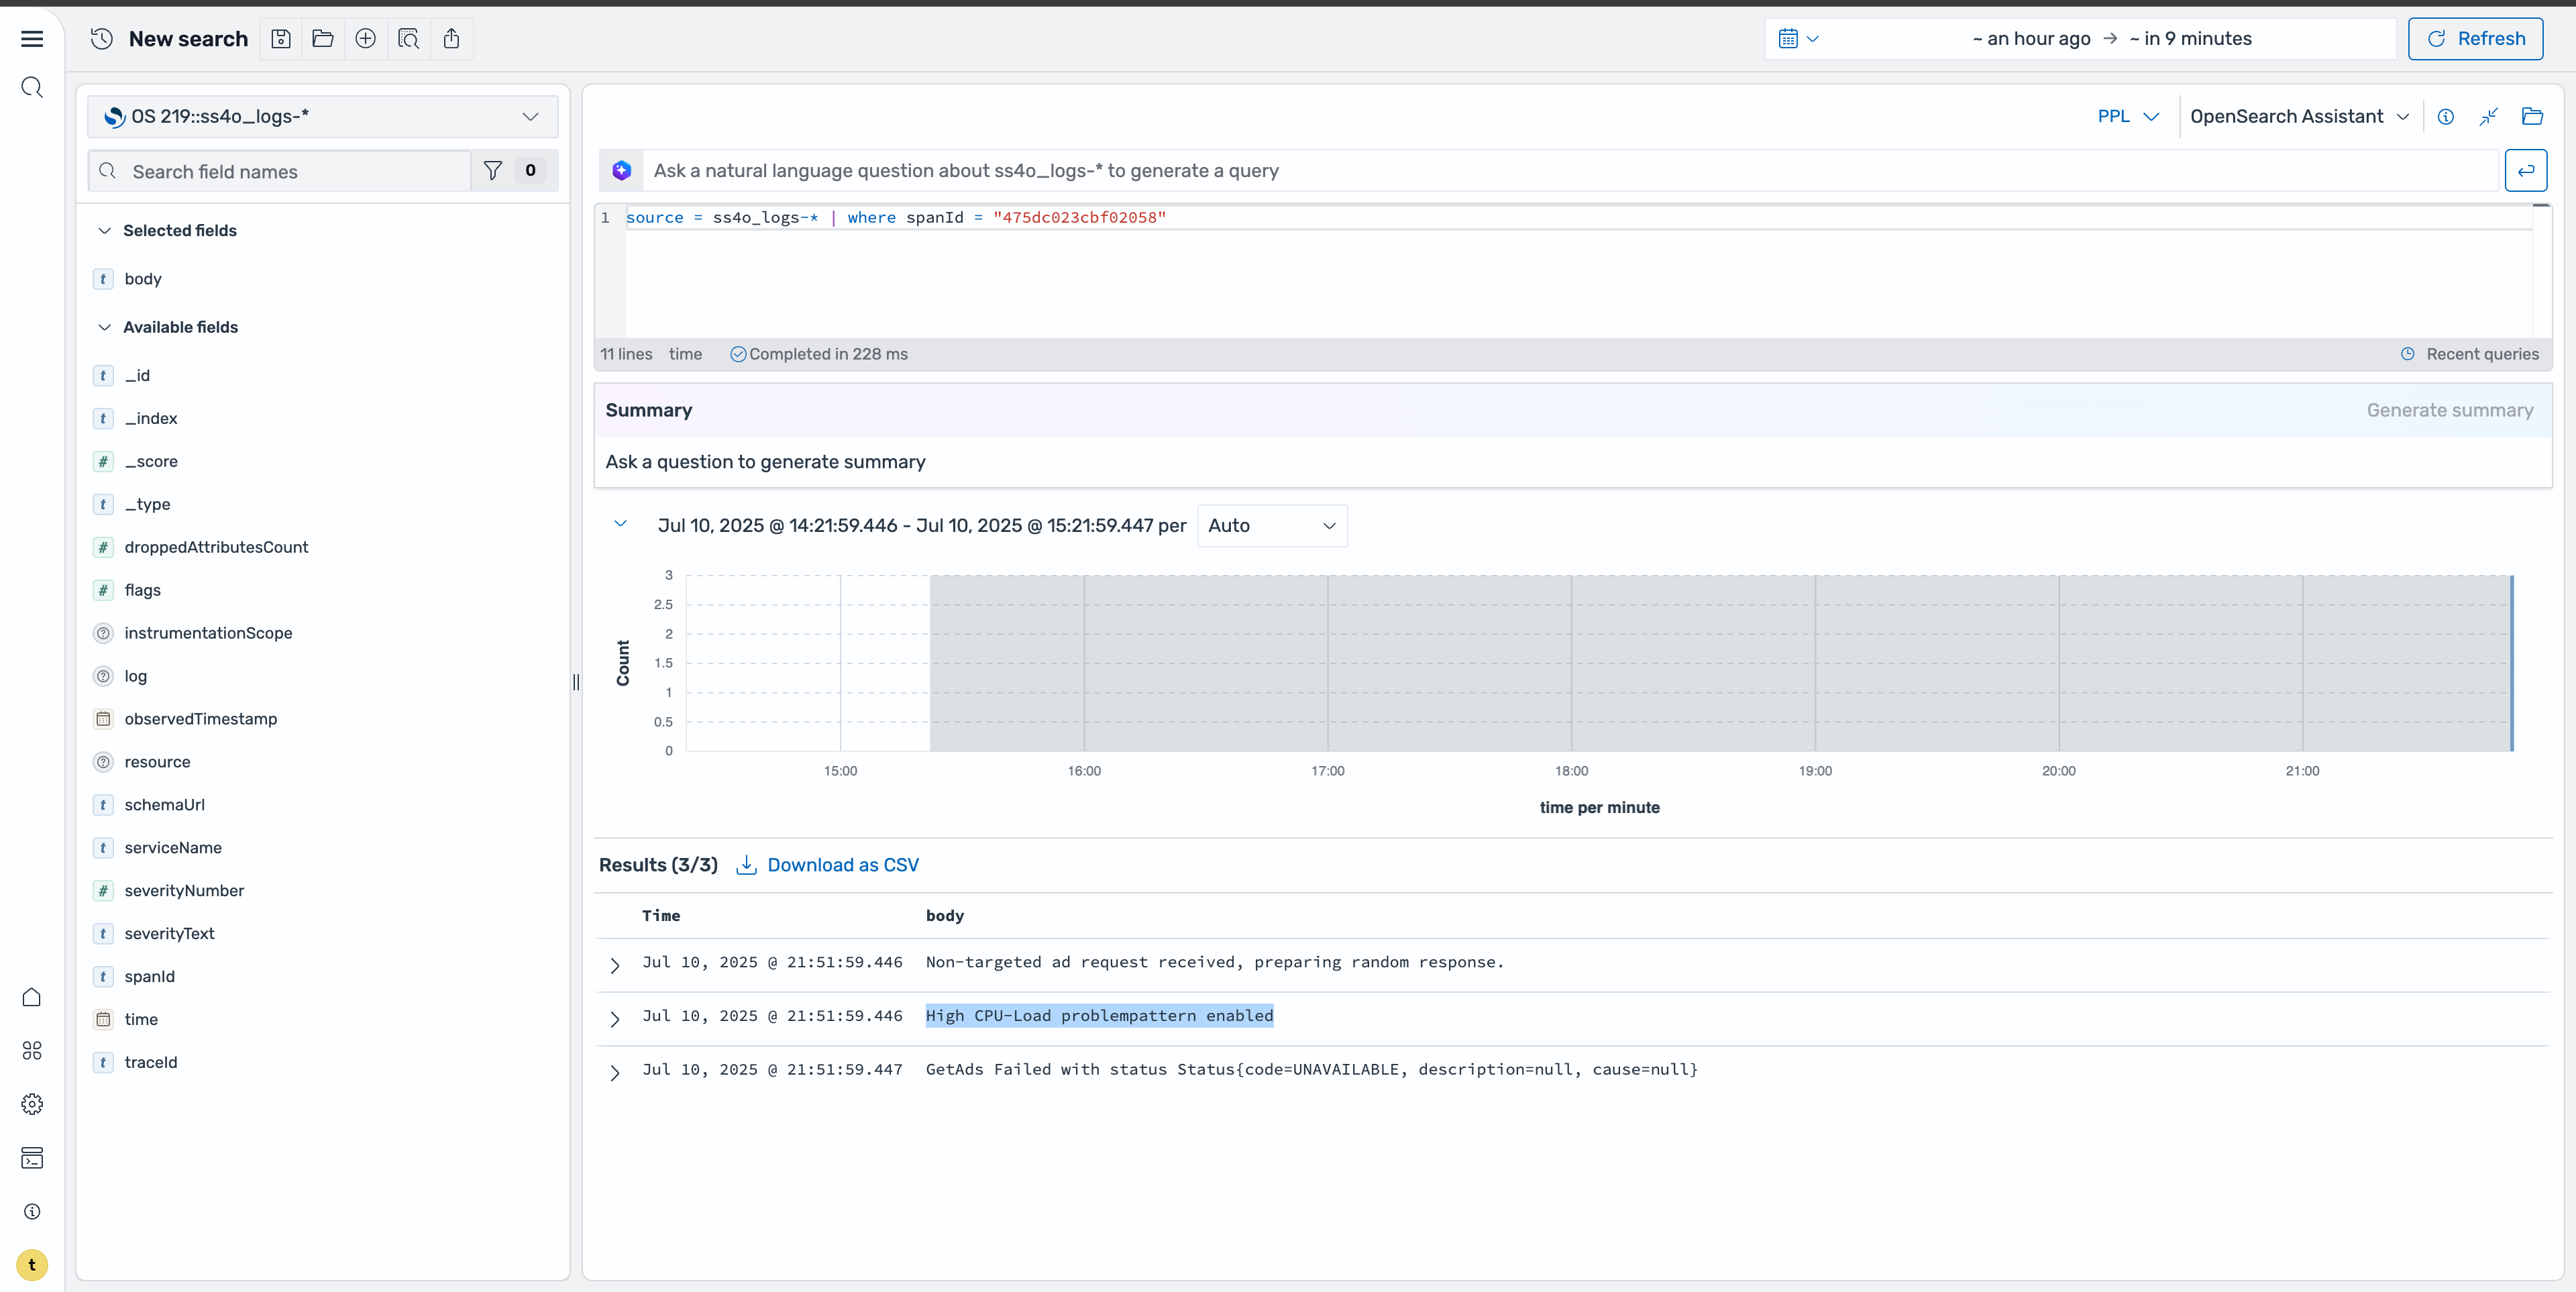Click the sidebar resize handle
Viewport: 2576px width, 1292px height.
tap(576, 682)
